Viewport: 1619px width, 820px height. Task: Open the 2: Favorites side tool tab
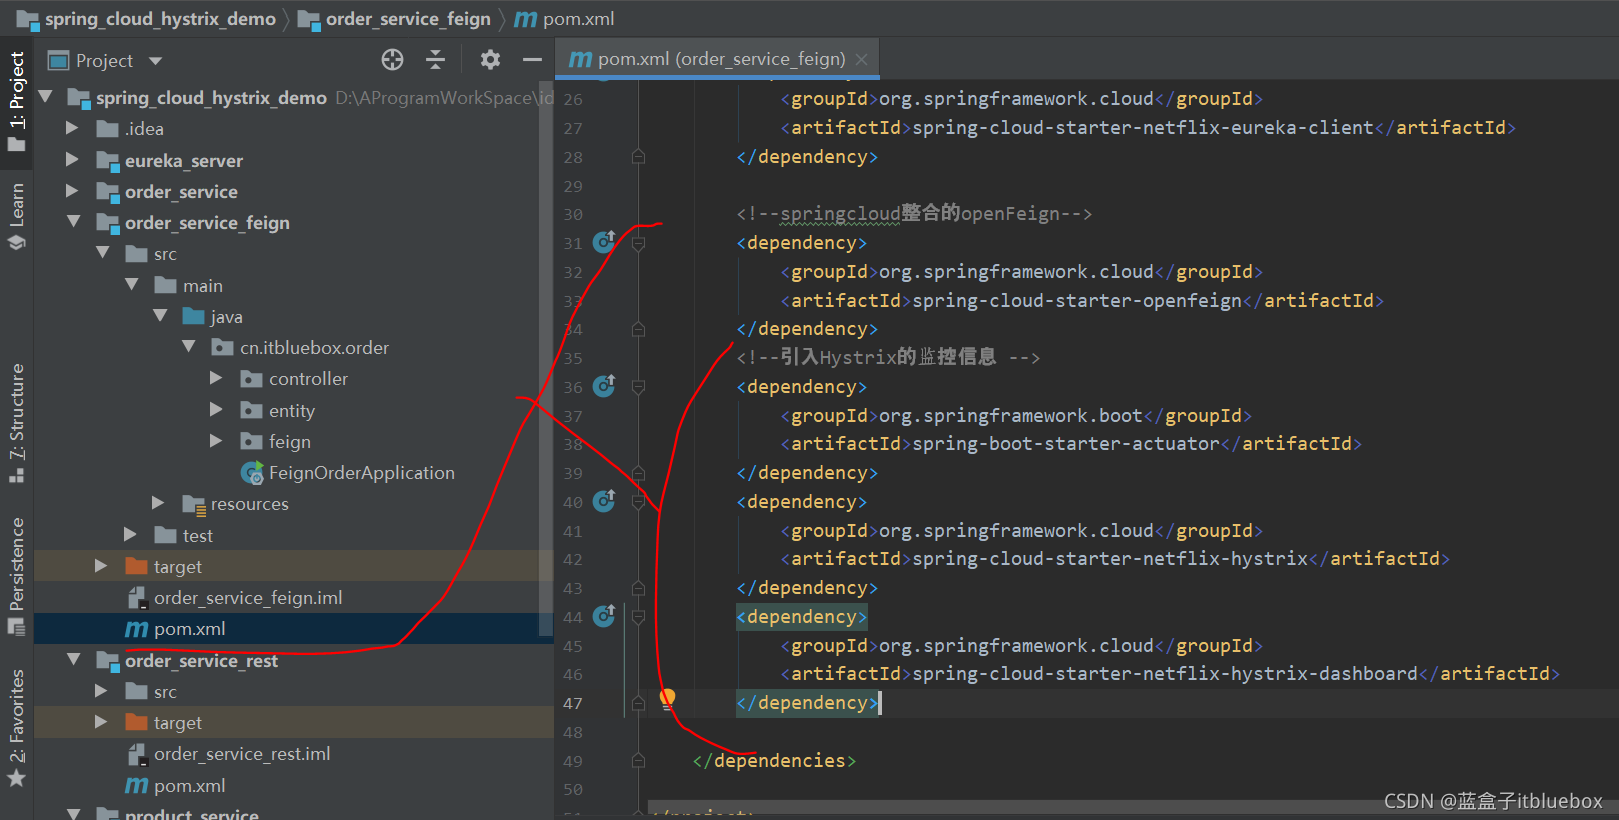[x=16, y=727]
